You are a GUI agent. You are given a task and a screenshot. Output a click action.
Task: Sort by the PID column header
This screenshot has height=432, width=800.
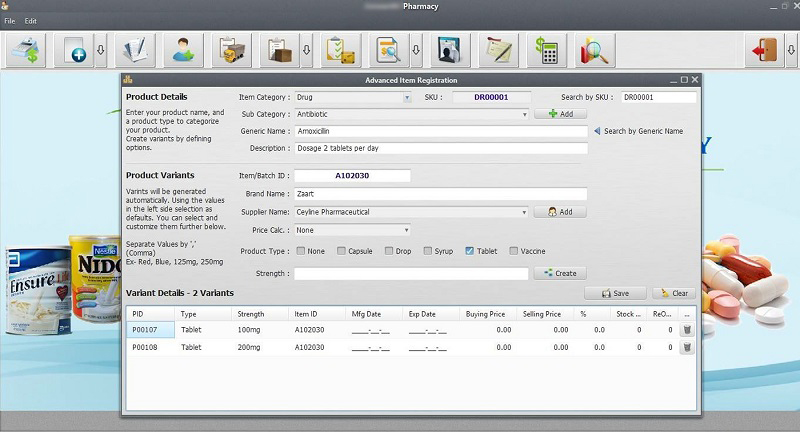point(150,314)
